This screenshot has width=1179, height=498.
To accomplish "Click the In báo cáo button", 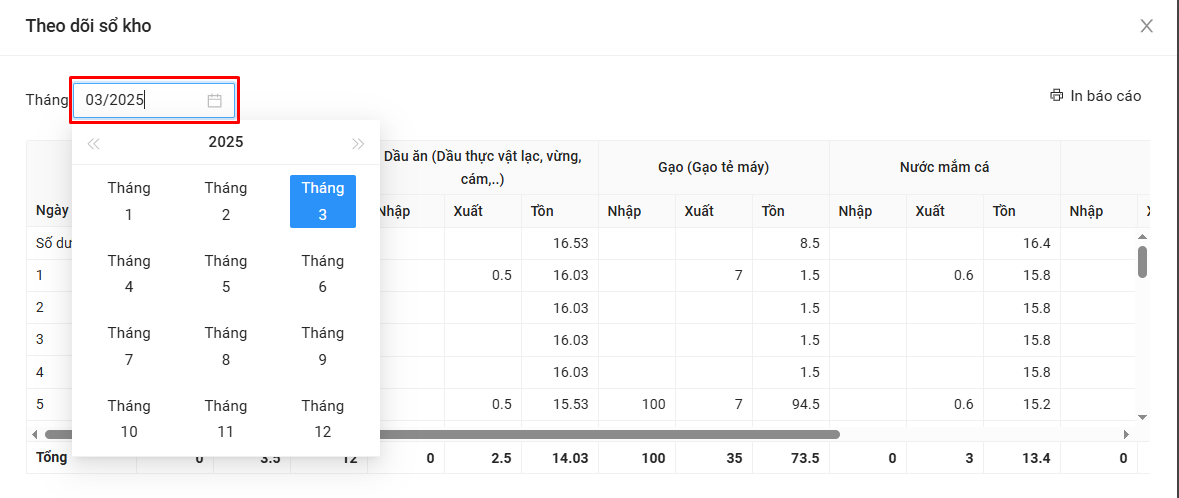I will (x=1095, y=96).
